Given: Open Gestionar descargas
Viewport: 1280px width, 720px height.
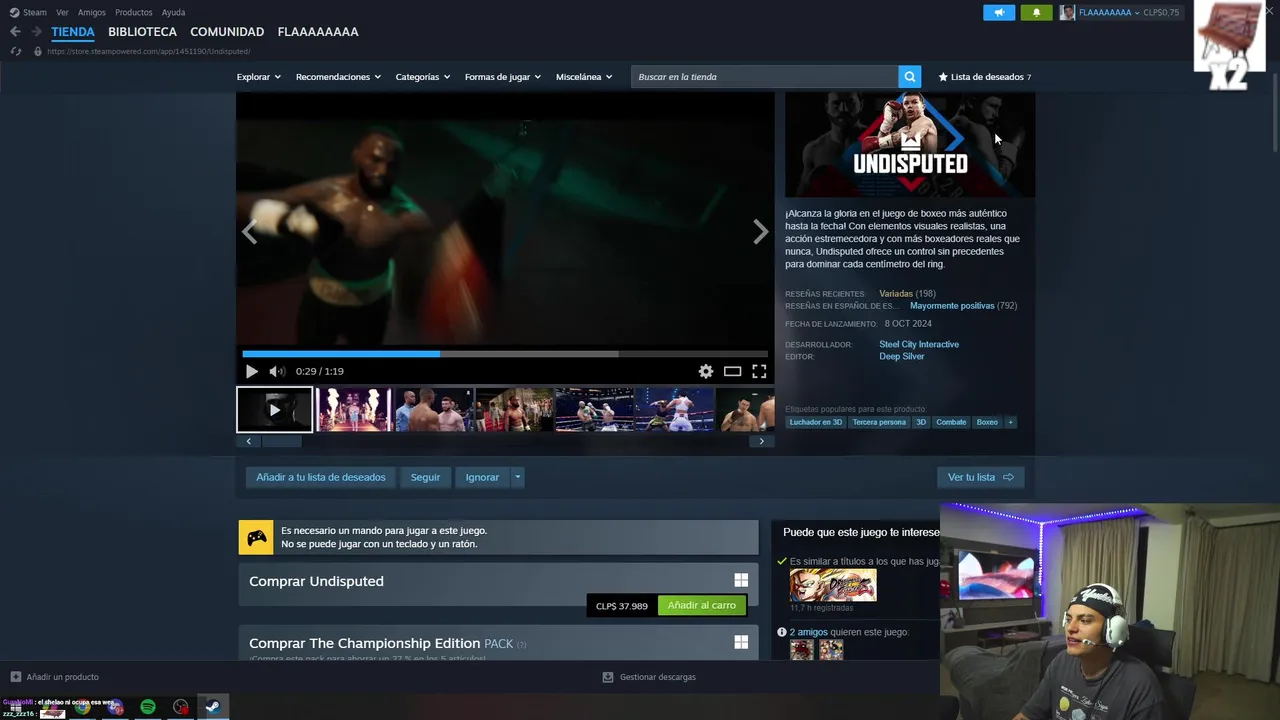Looking at the screenshot, I should coord(649,677).
